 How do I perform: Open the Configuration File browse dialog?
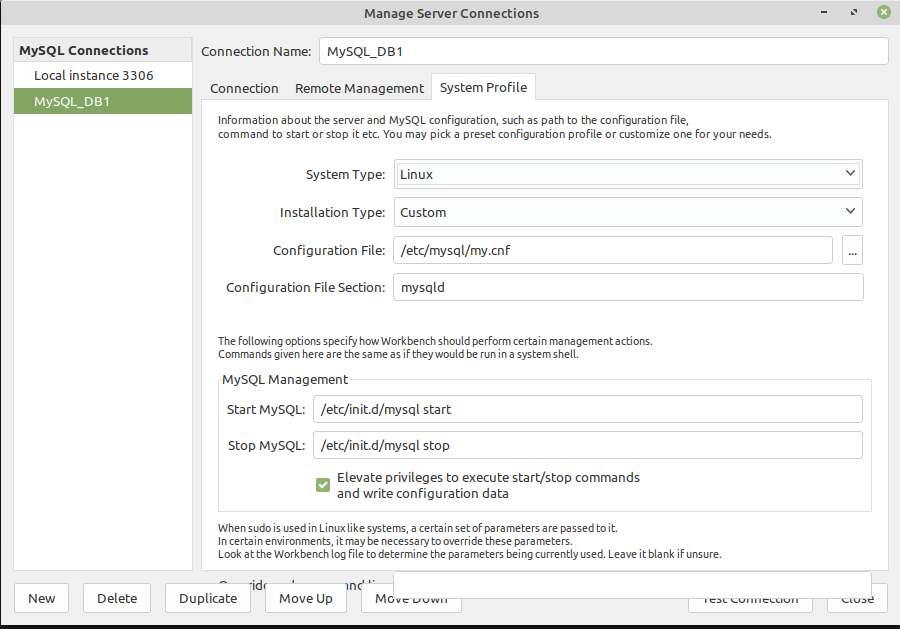(851, 250)
